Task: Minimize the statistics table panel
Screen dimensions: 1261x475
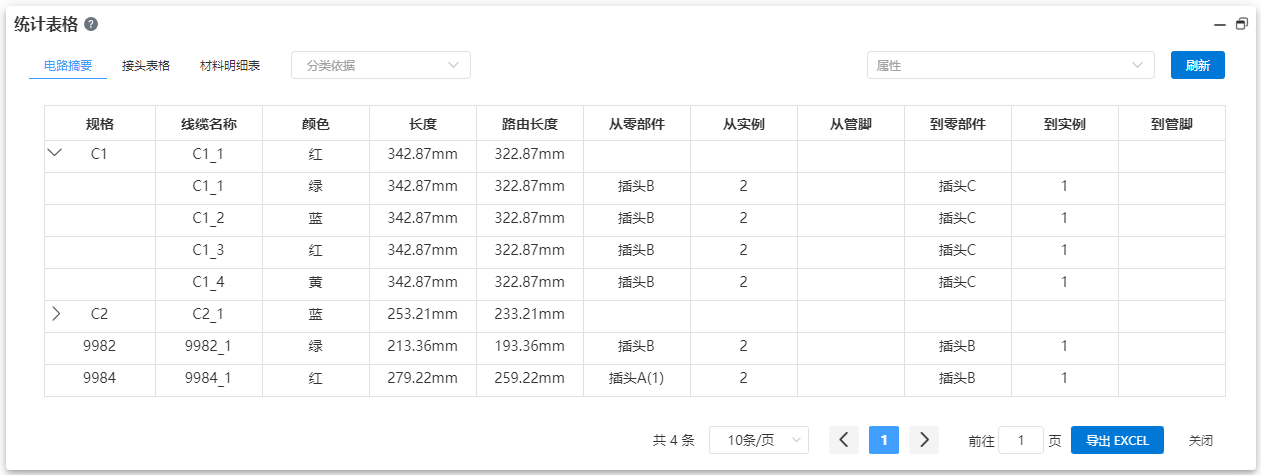Action: [1220, 25]
